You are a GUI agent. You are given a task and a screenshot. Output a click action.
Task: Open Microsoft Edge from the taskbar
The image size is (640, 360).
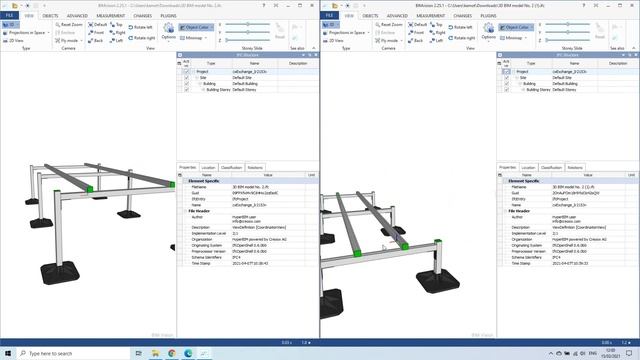(x=188, y=353)
